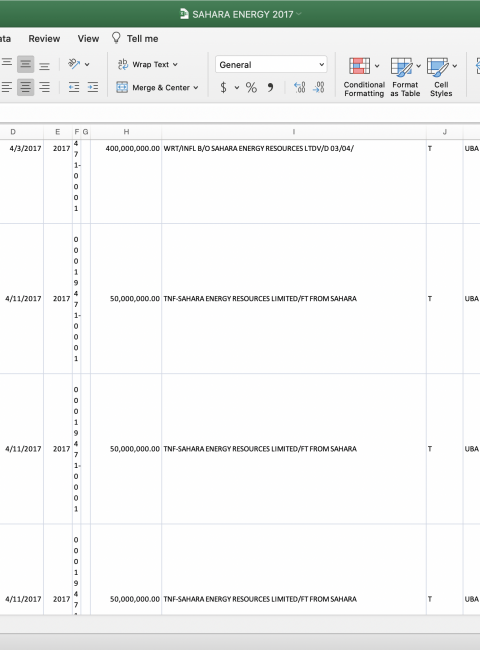Expand currency format dropdown arrow

click(237, 87)
